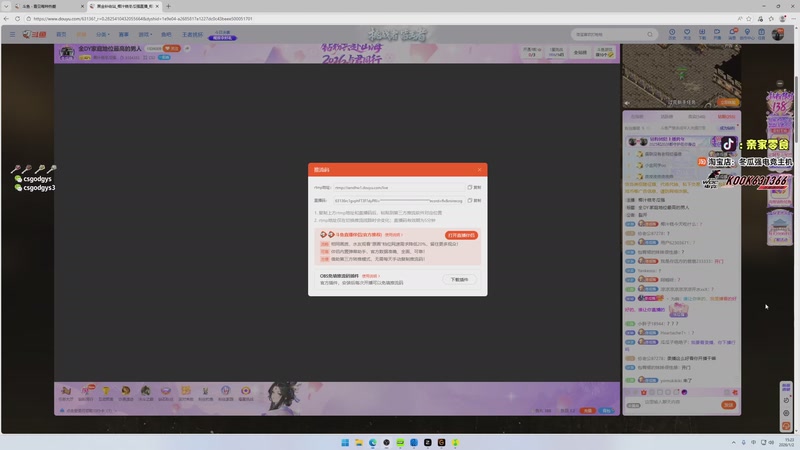The width and height of the screenshot is (800, 450).
Task: Click the magnifier search icon
Action: 649,34
